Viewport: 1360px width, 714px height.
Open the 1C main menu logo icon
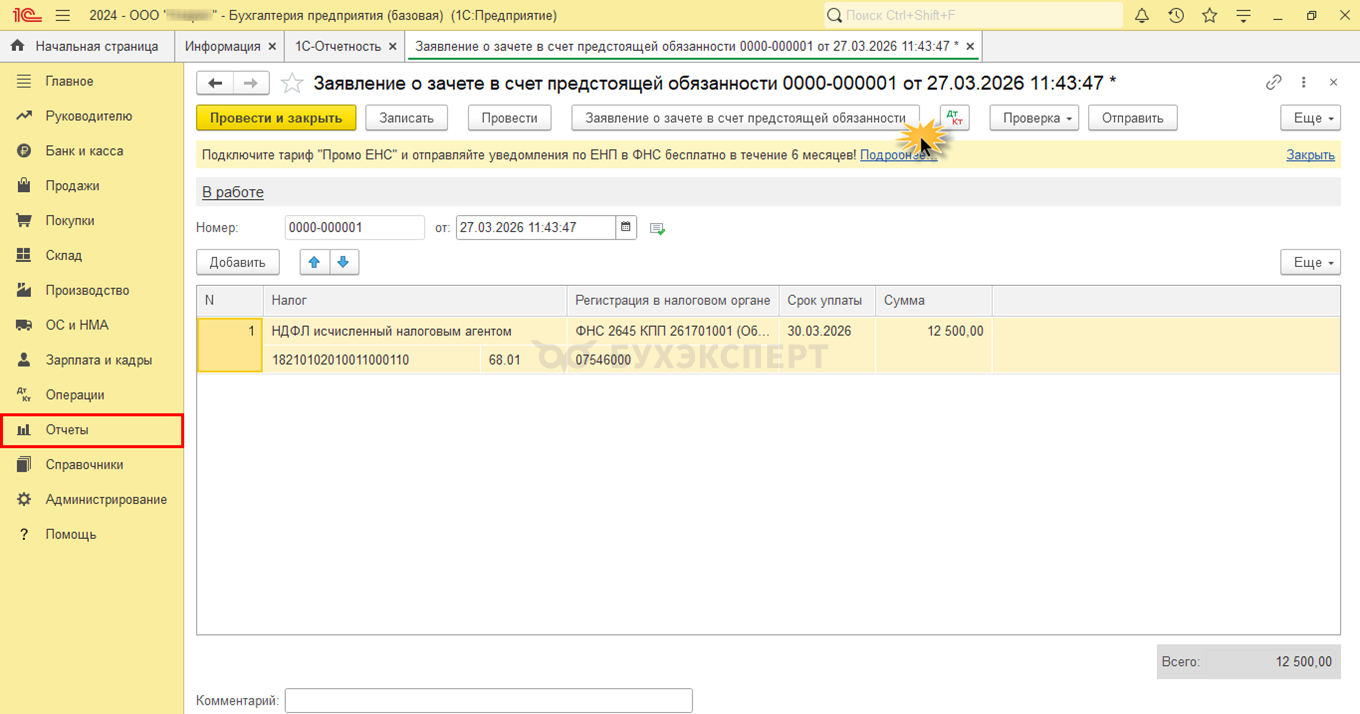(x=26, y=15)
